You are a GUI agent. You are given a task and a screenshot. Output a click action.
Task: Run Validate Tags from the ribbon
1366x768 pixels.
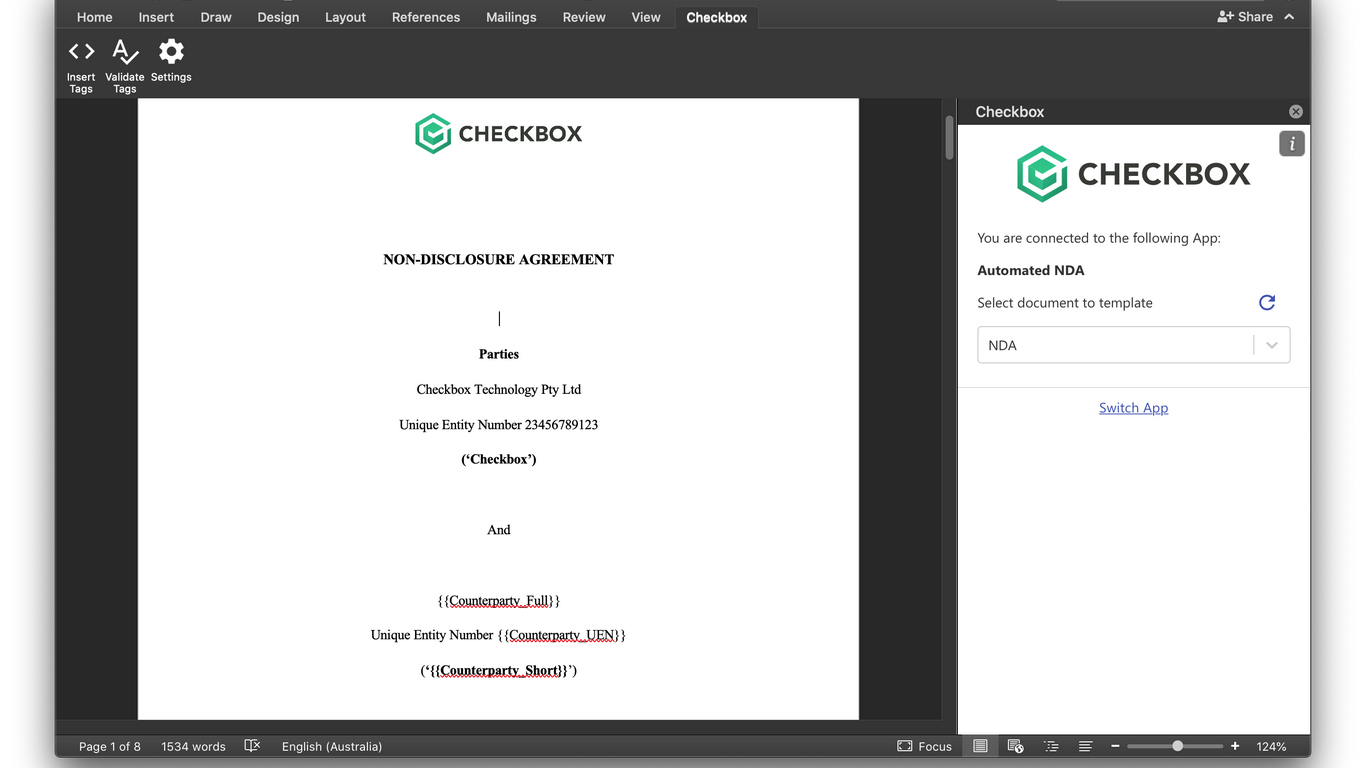coord(125,65)
